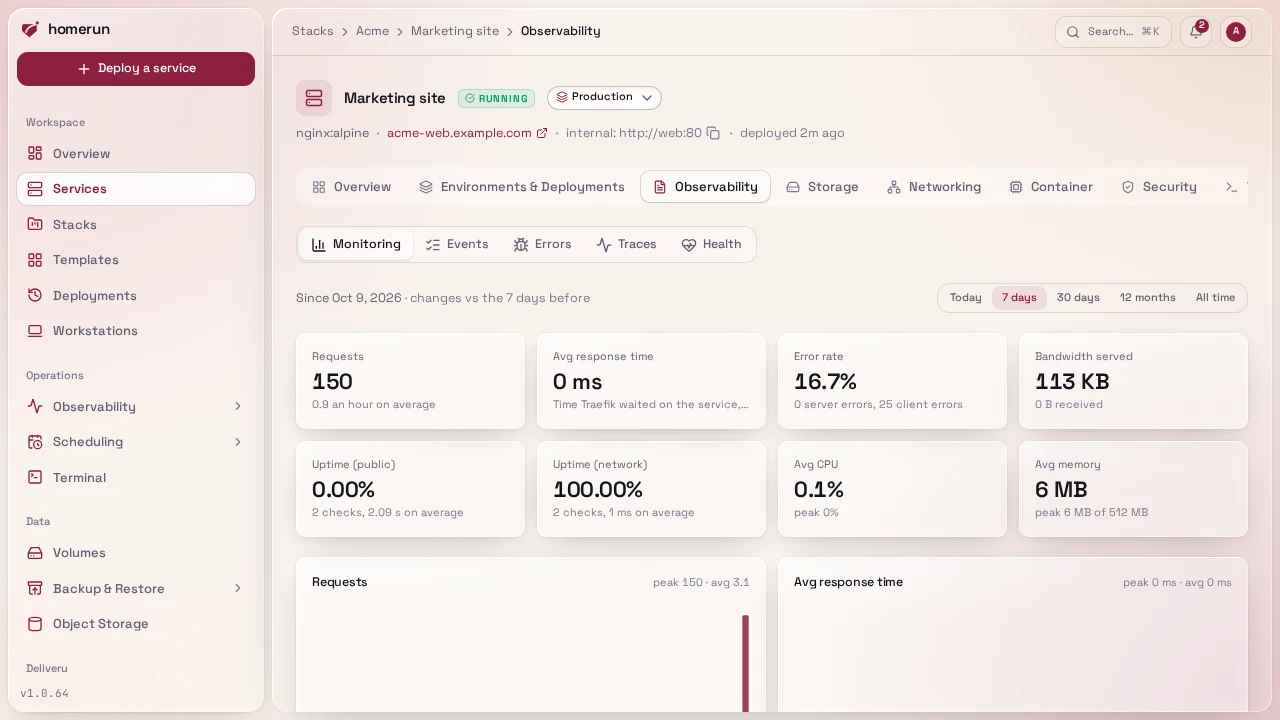Expand the Backup & Restore chevron

pos(238,589)
